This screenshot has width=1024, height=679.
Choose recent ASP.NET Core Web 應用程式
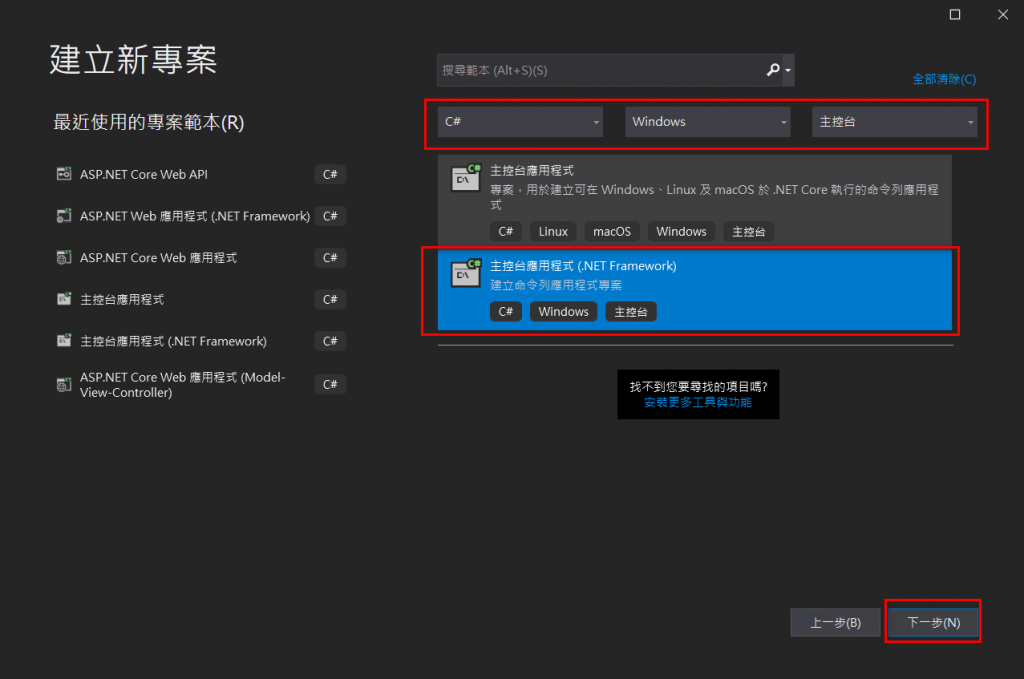(x=200, y=258)
